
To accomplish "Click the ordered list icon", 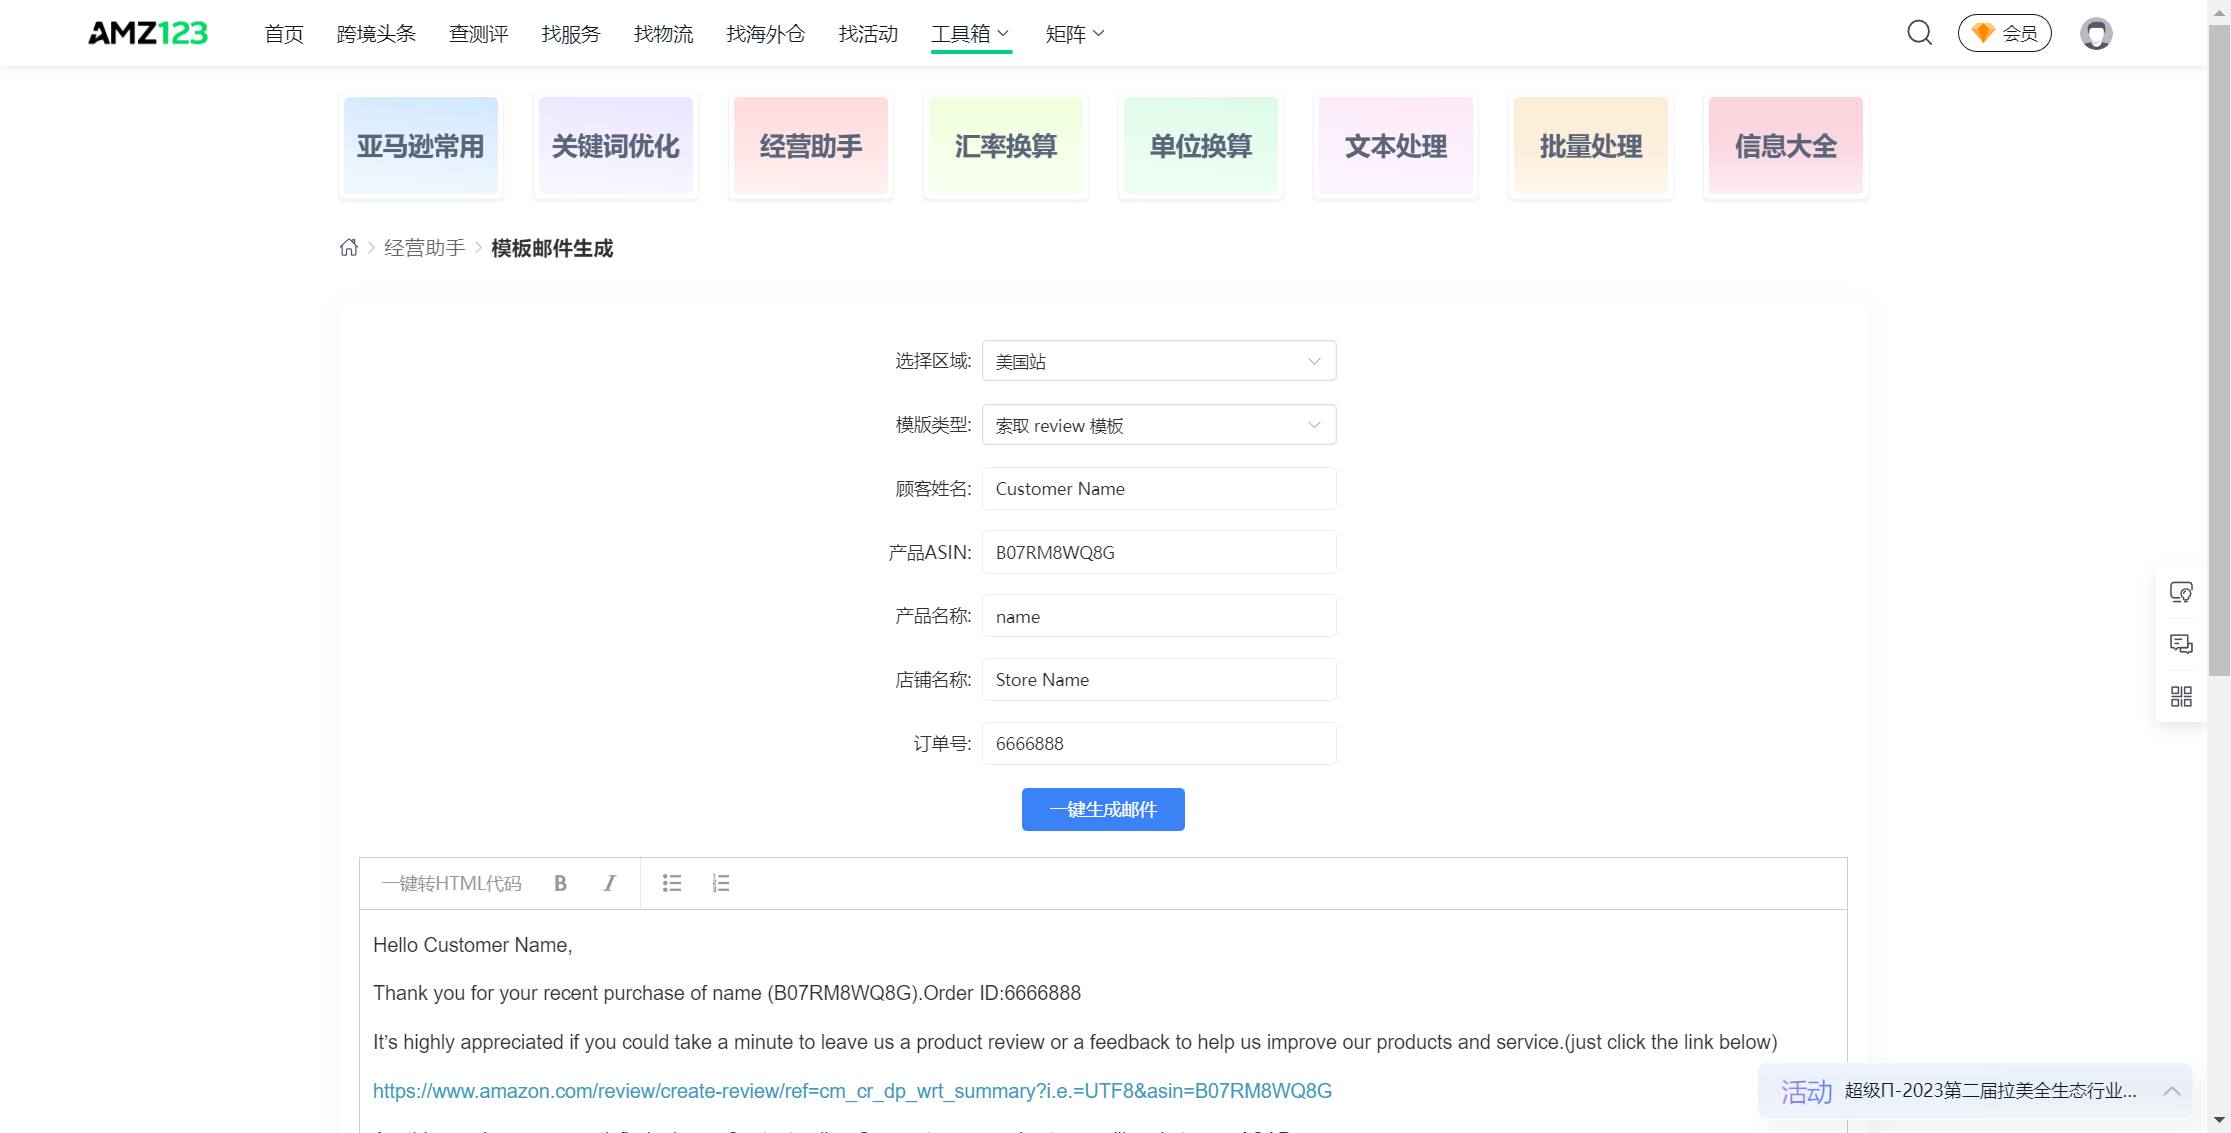I will [x=720, y=882].
